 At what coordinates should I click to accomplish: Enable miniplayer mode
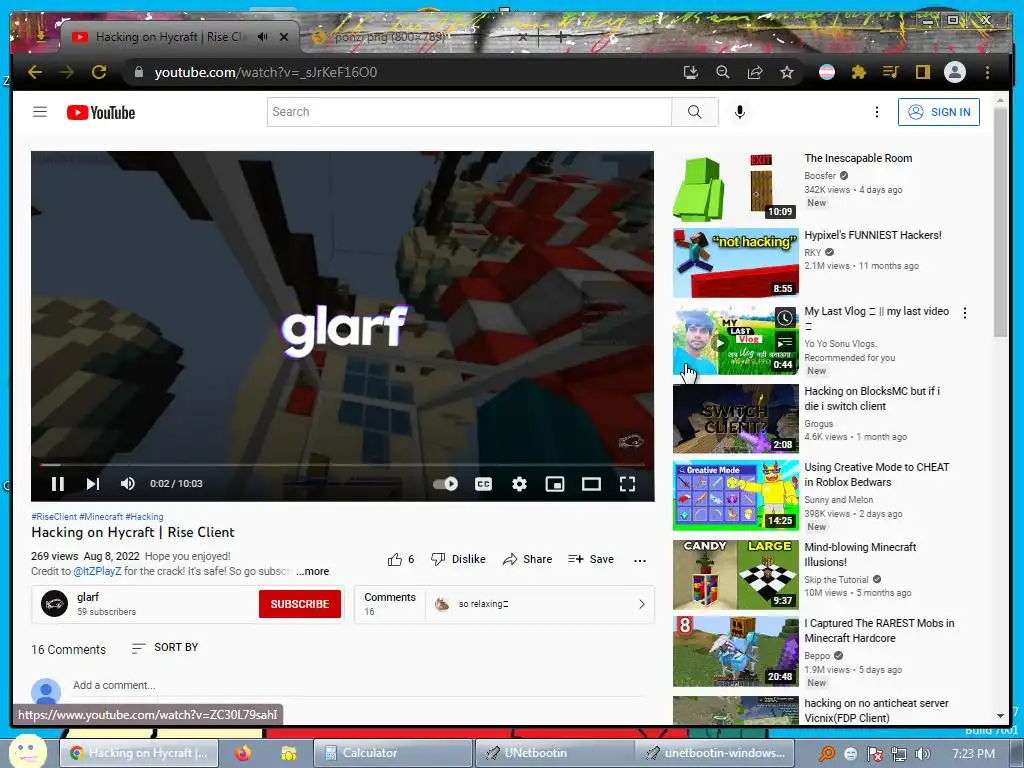[x=555, y=484]
